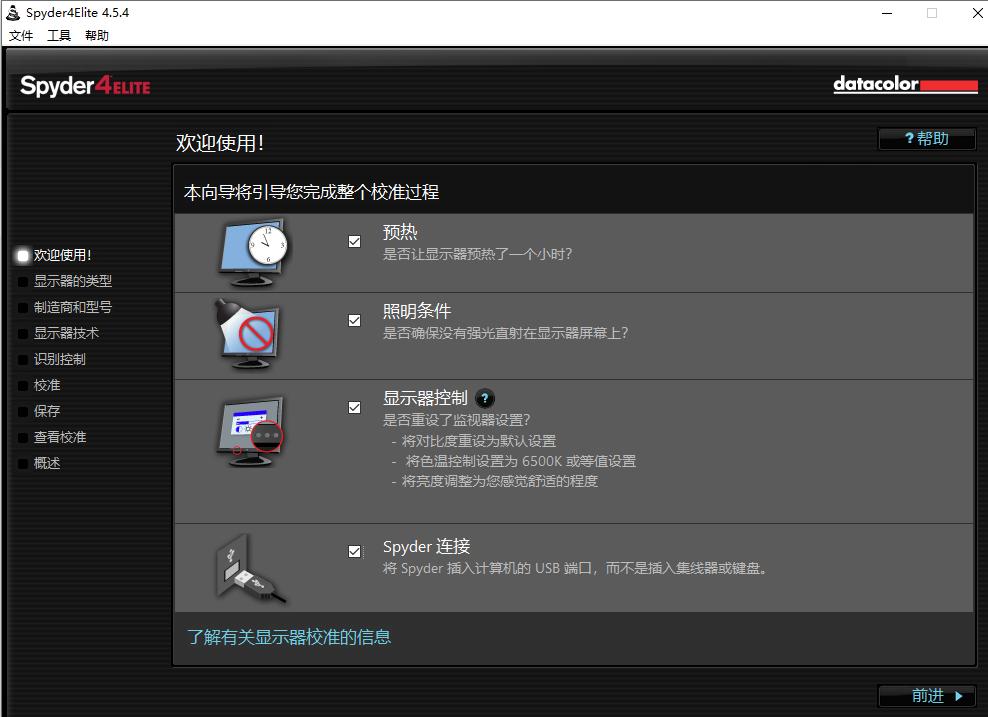Uncheck the 显示器控制 checkbox
Image resolution: width=988 pixels, height=717 pixels.
pos(354,407)
